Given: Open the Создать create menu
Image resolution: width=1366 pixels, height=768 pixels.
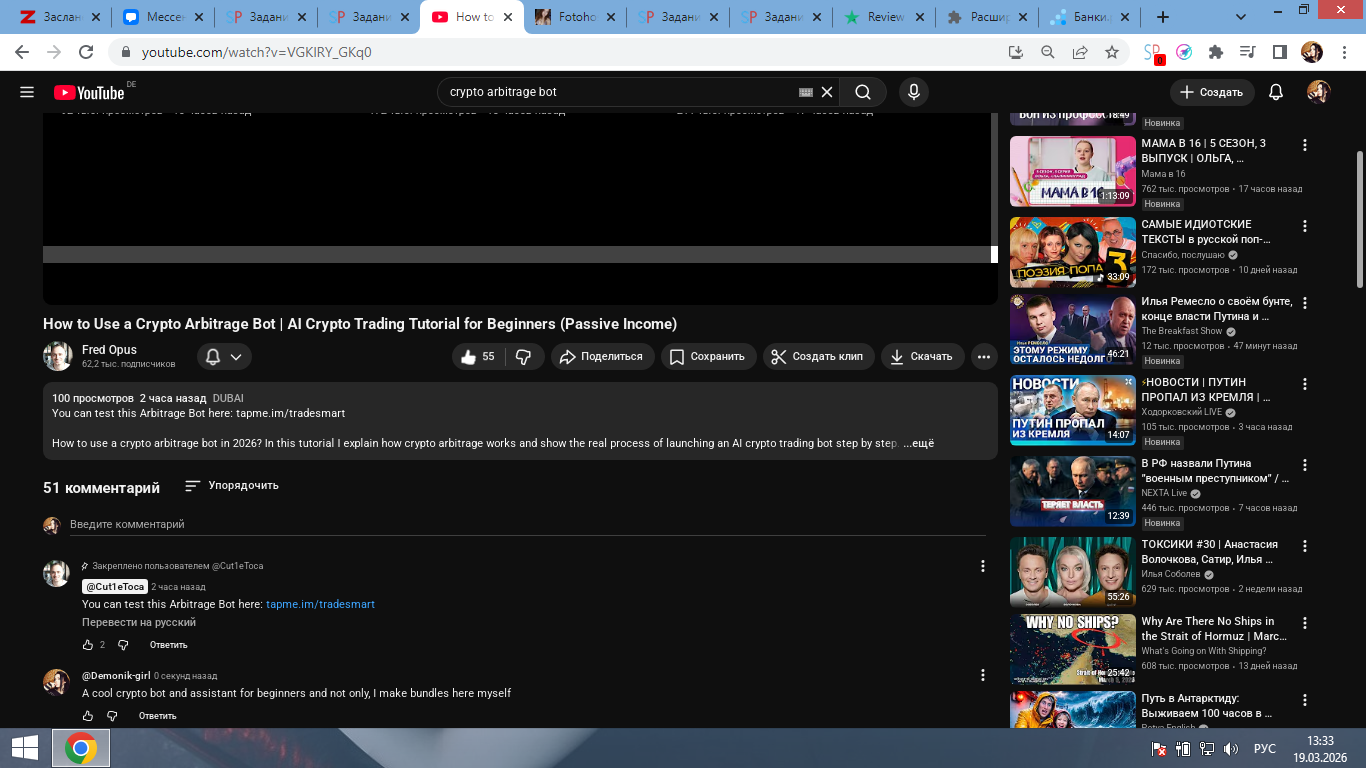Looking at the screenshot, I should click(1212, 92).
